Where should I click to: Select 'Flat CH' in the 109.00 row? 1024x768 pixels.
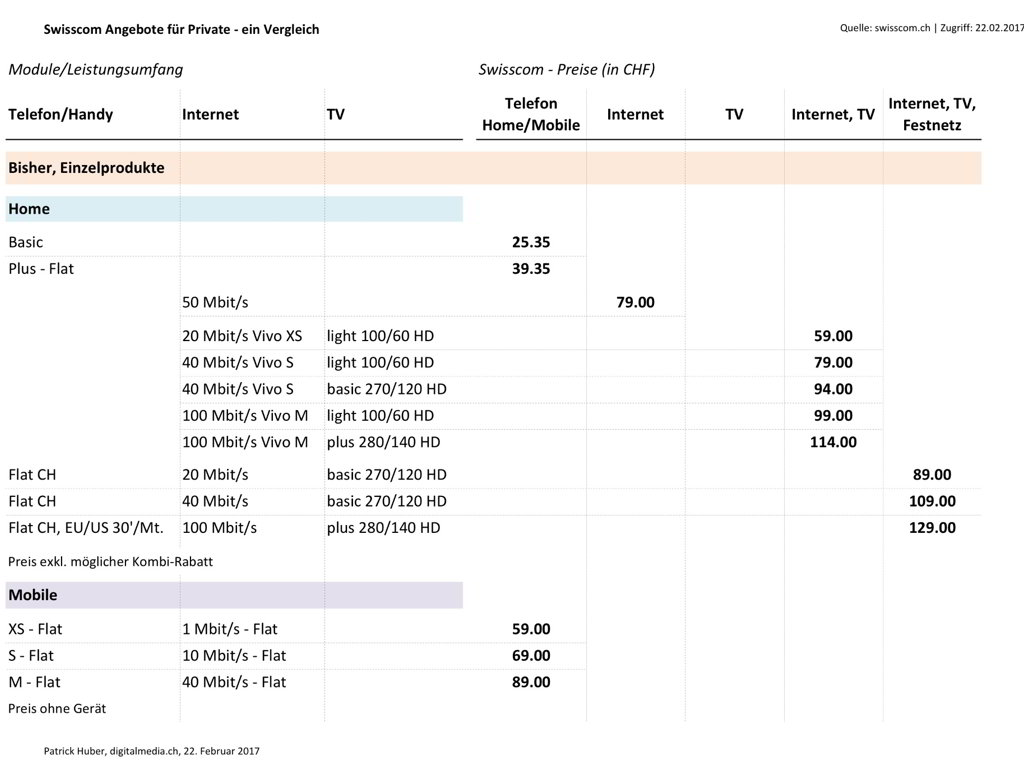pos(32,502)
